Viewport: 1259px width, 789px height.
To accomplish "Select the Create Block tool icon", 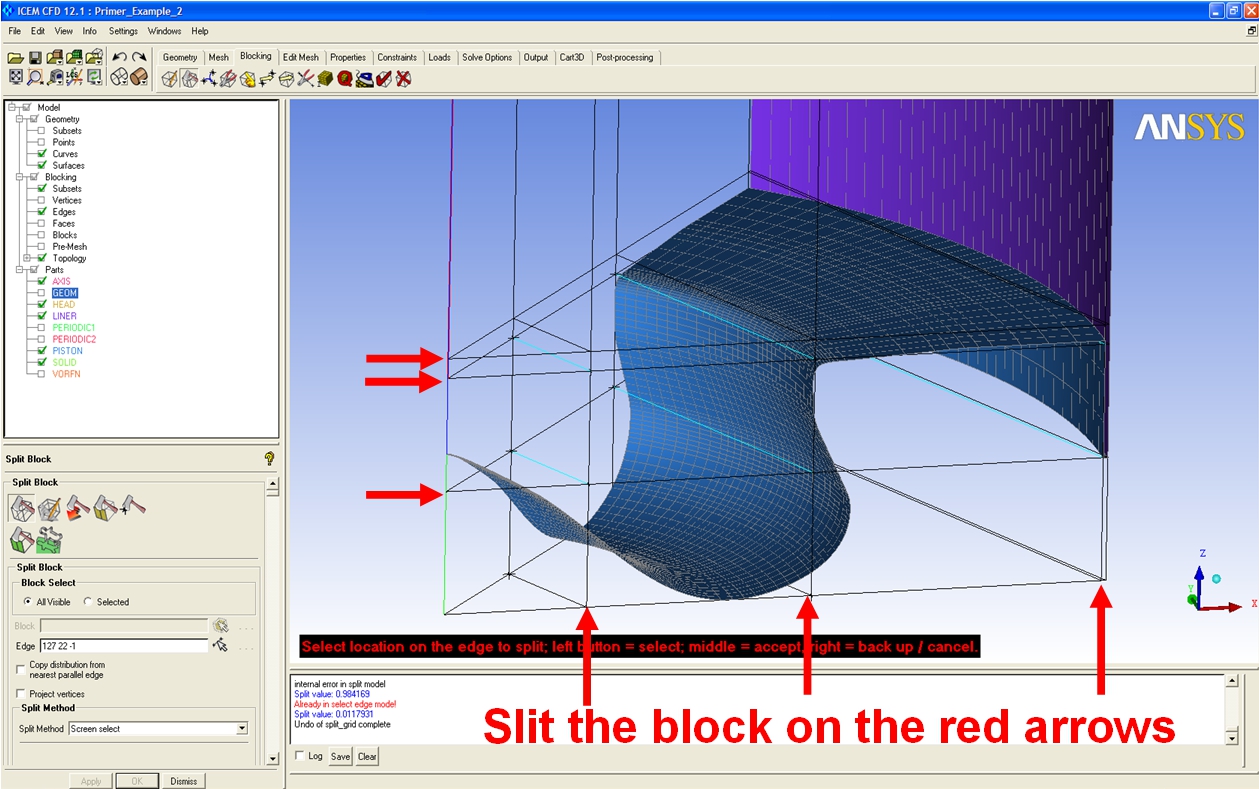I will 169,79.
